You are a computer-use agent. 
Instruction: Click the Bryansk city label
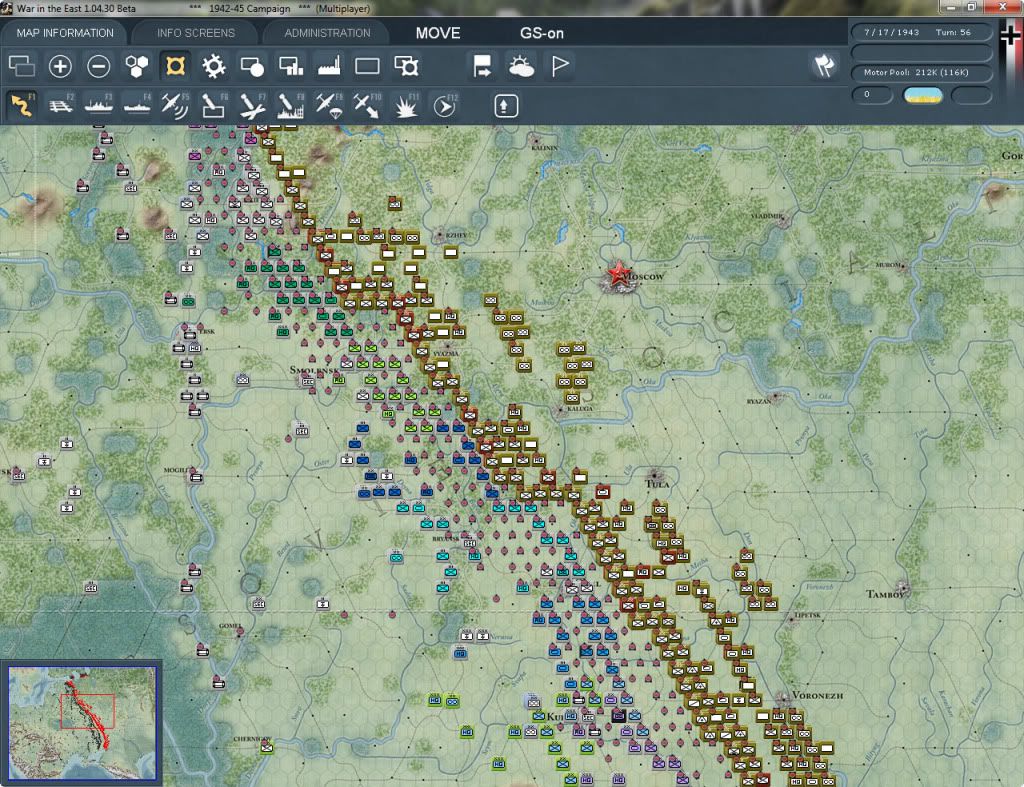point(446,539)
